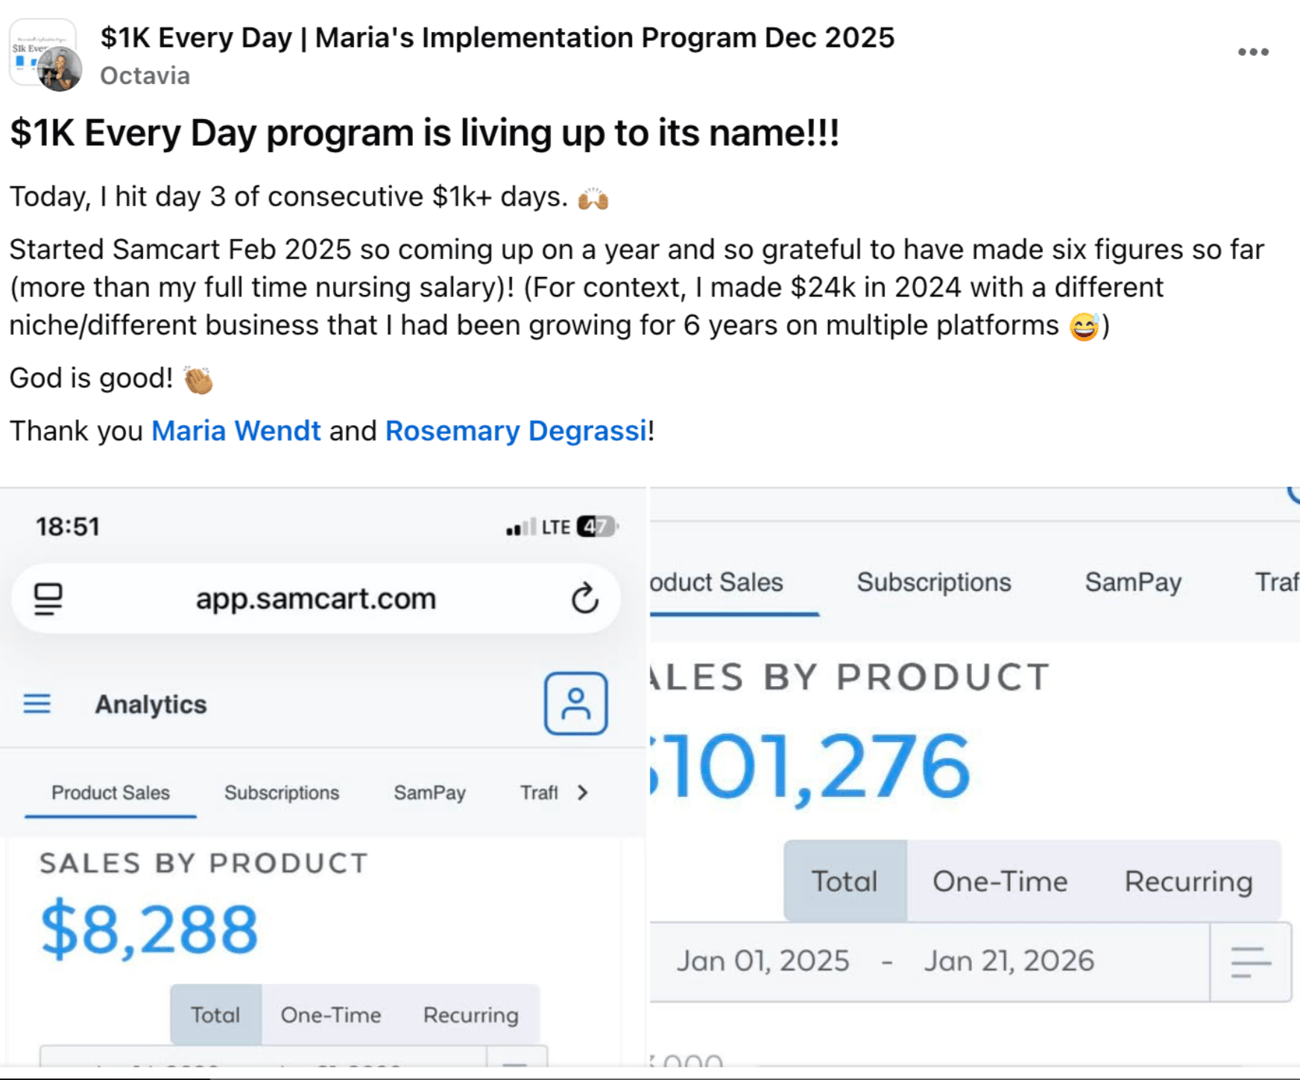Open the hamburger menu beside Analytics

tap(37, 704)
